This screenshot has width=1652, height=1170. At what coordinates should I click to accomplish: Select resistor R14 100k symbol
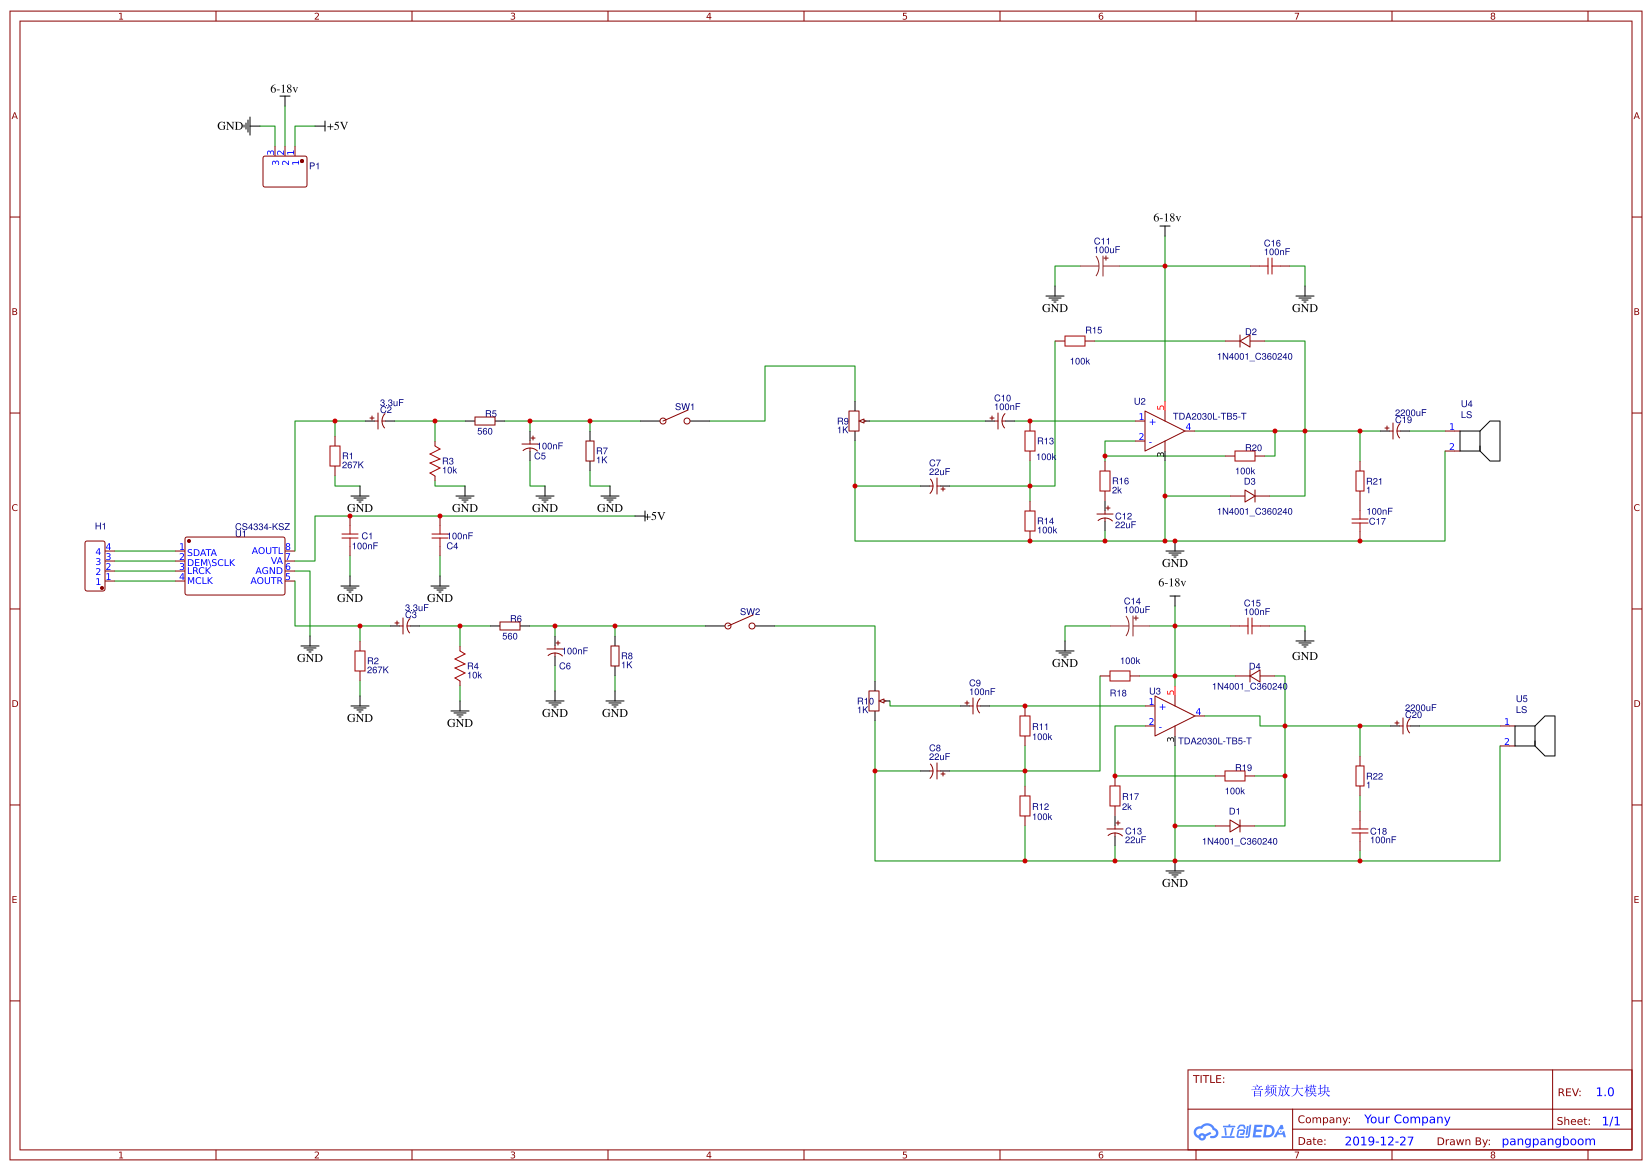(x=1030, y=521)
